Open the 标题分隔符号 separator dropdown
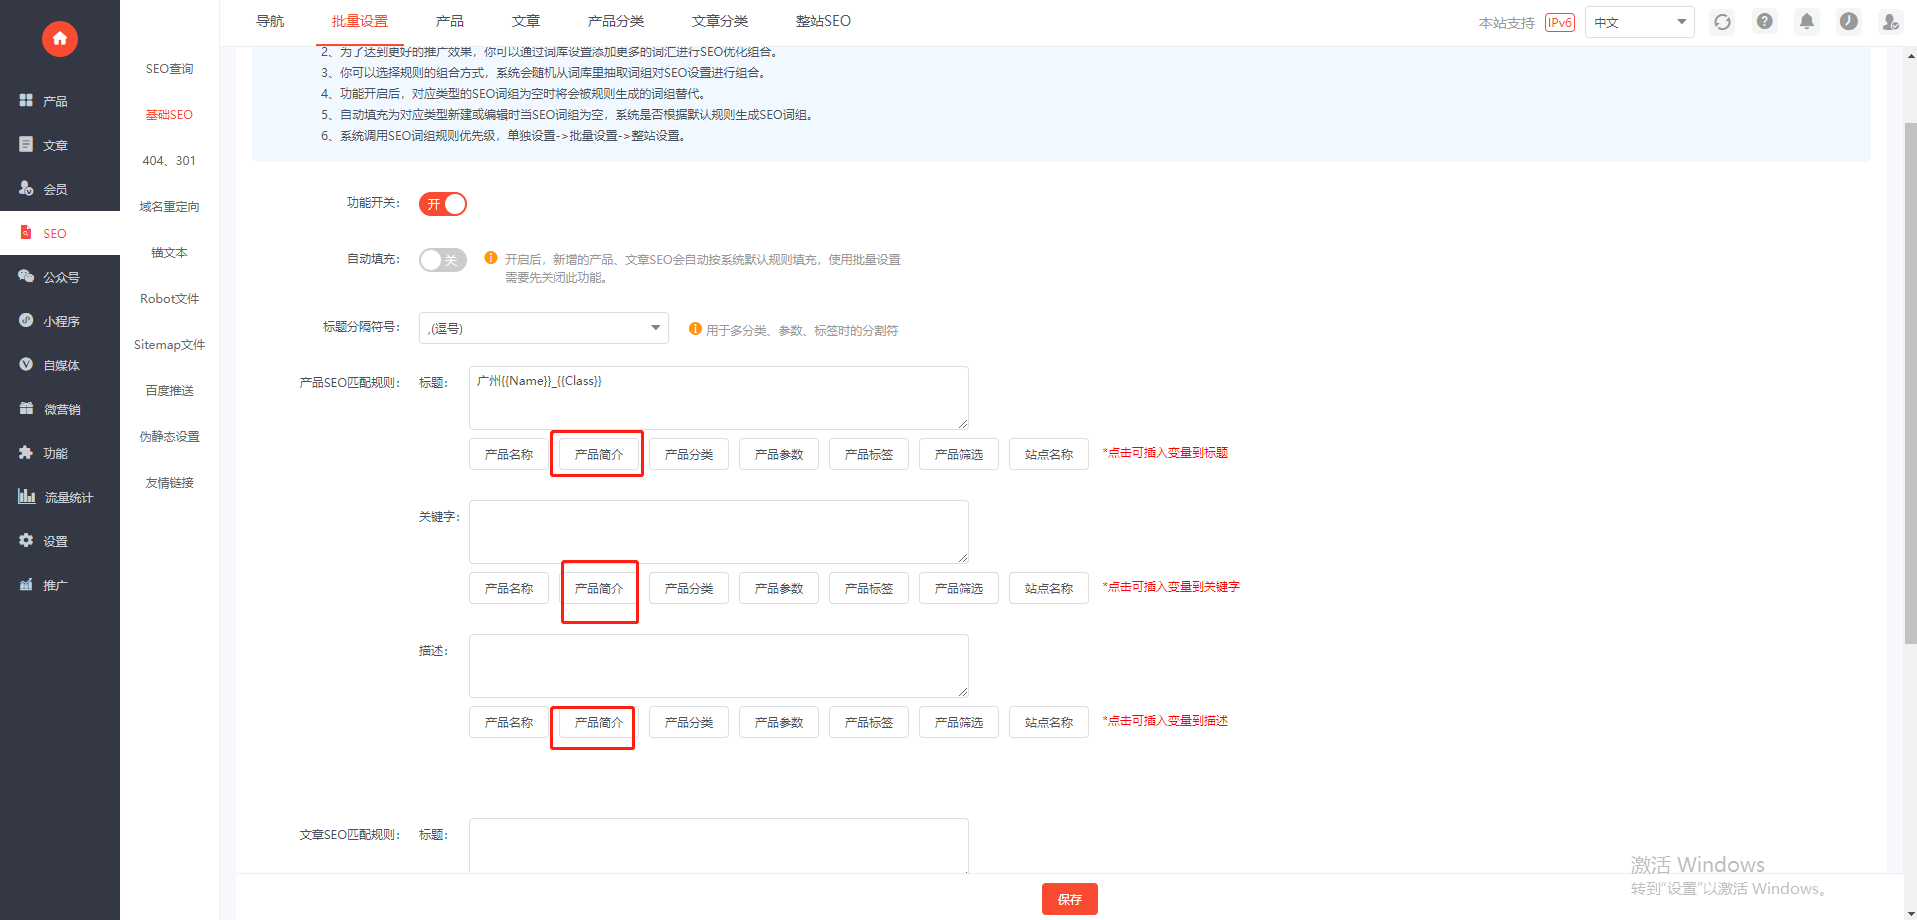 click(544, 328)
